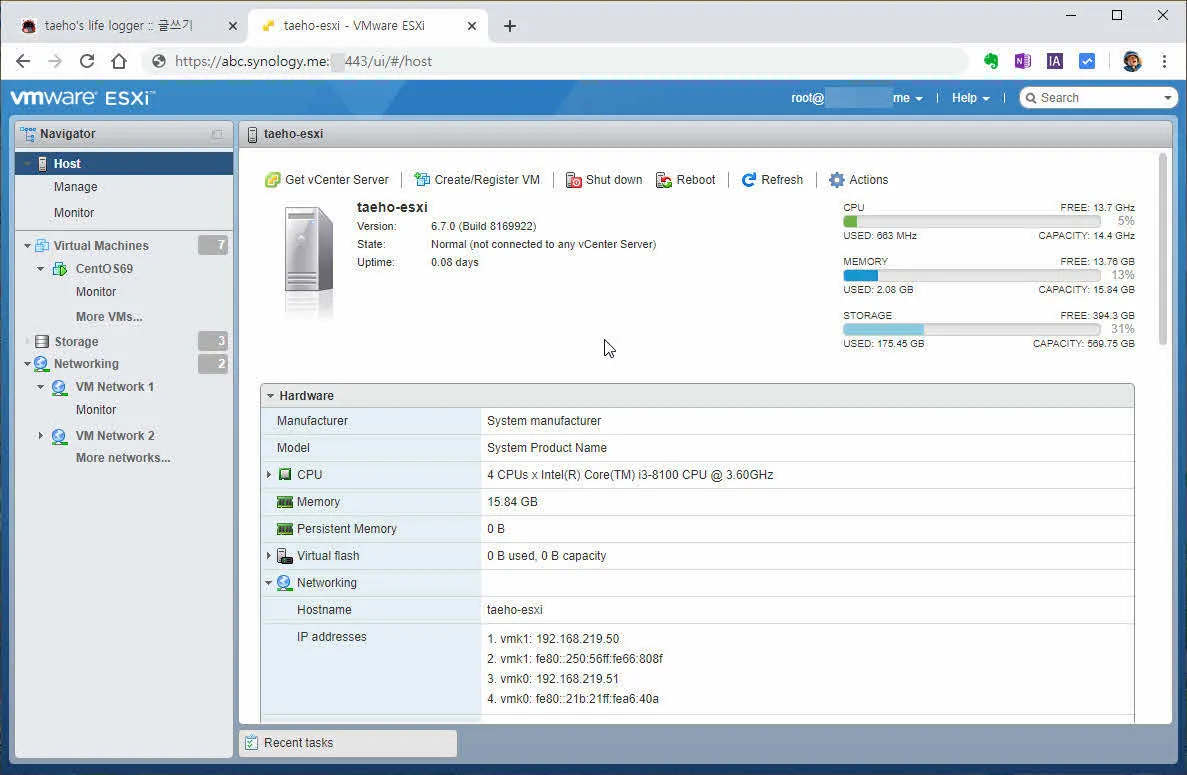Open More VMs... in the Navigator
This screenshot has width=1187, height=775.
point(109,316)
